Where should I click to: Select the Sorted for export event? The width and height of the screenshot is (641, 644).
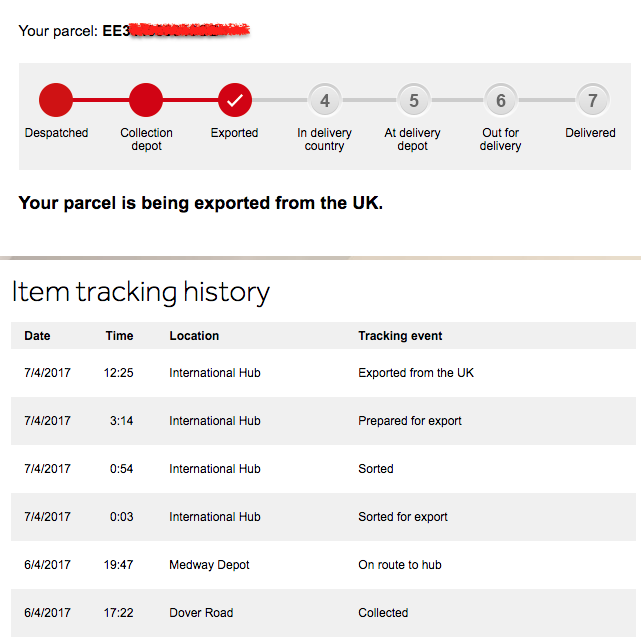[x=403, y=517]
